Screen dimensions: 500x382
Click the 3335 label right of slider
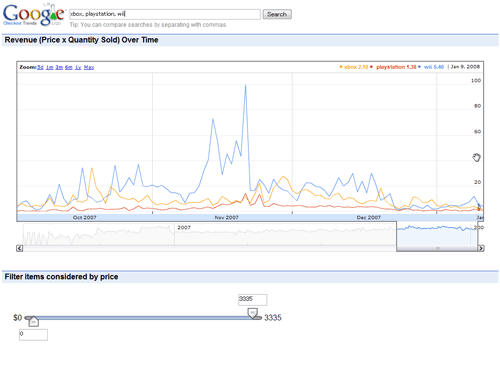coord(273,318)
